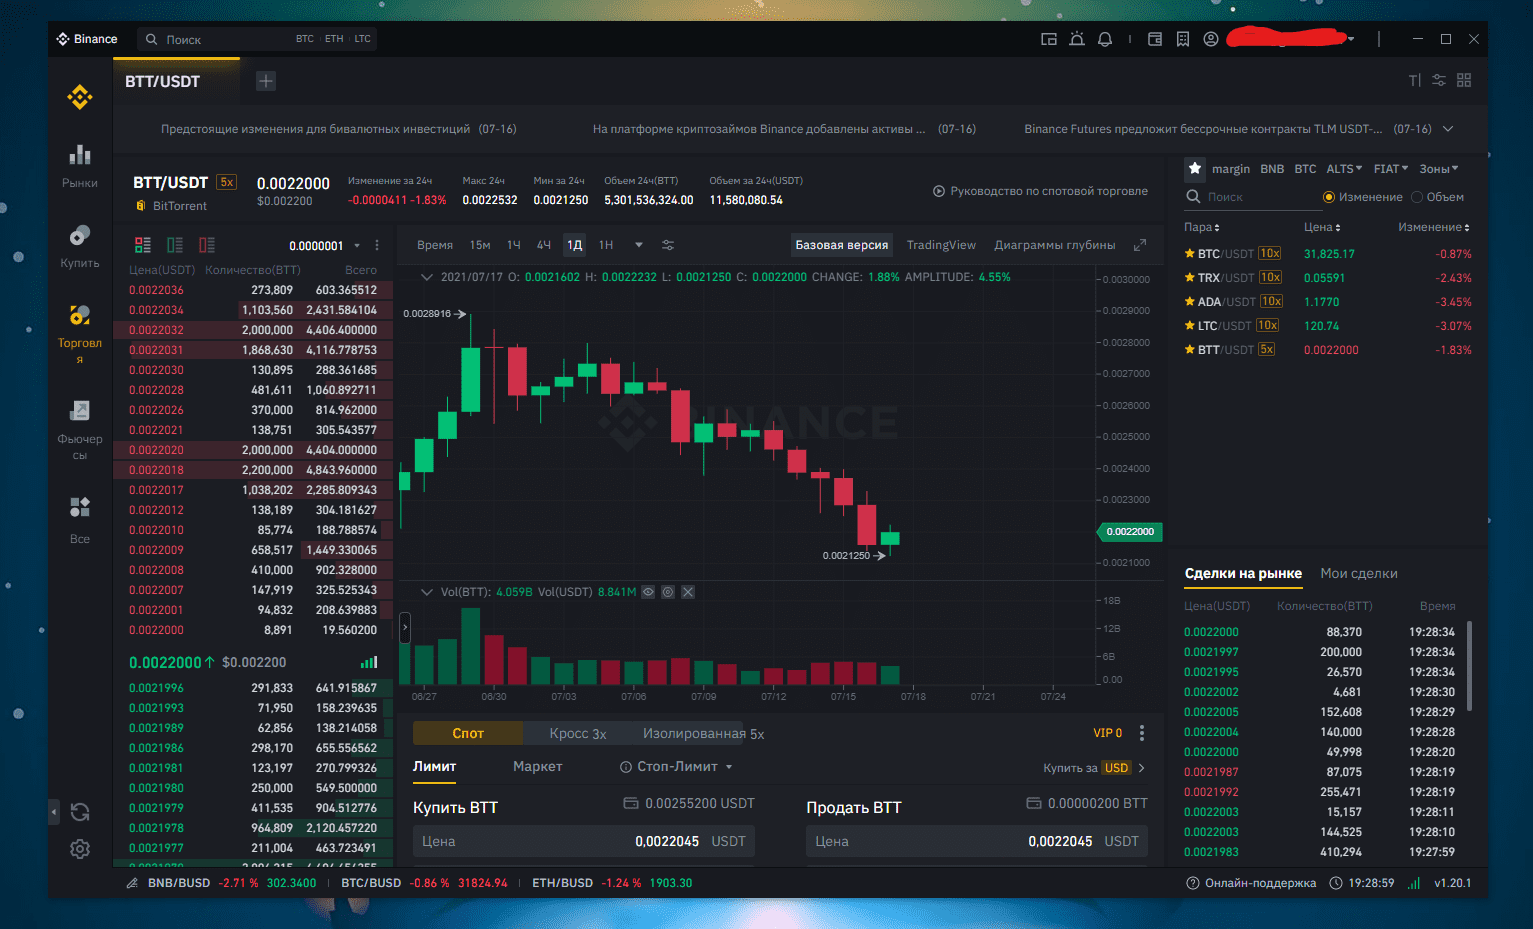
Task: Open the account name dropdown arrow
Action: 1351,39
